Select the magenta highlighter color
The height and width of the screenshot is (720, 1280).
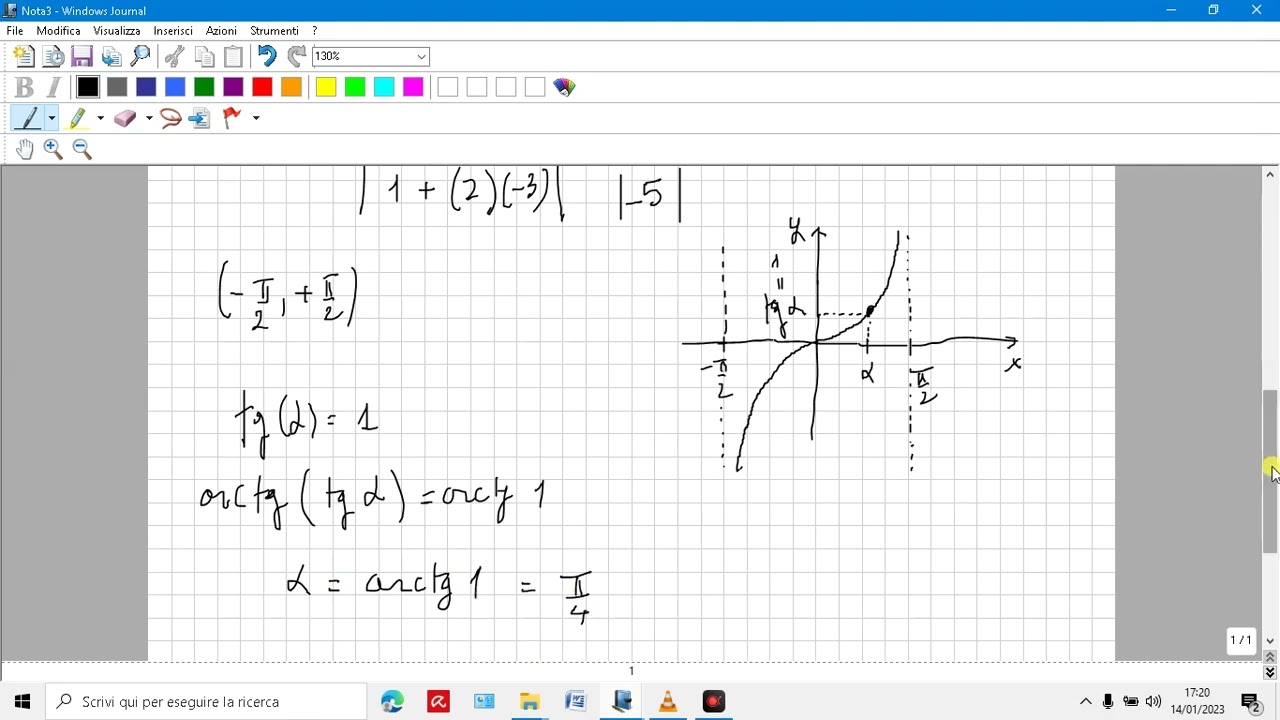[x=413, y=87]
